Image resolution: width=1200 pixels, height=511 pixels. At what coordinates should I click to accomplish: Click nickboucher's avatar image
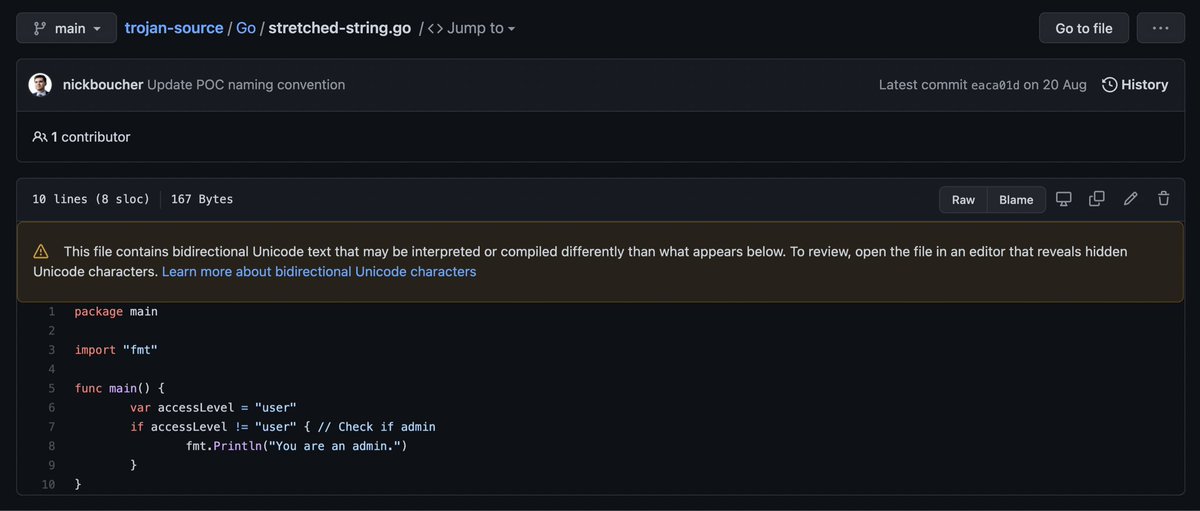(40, 85)
